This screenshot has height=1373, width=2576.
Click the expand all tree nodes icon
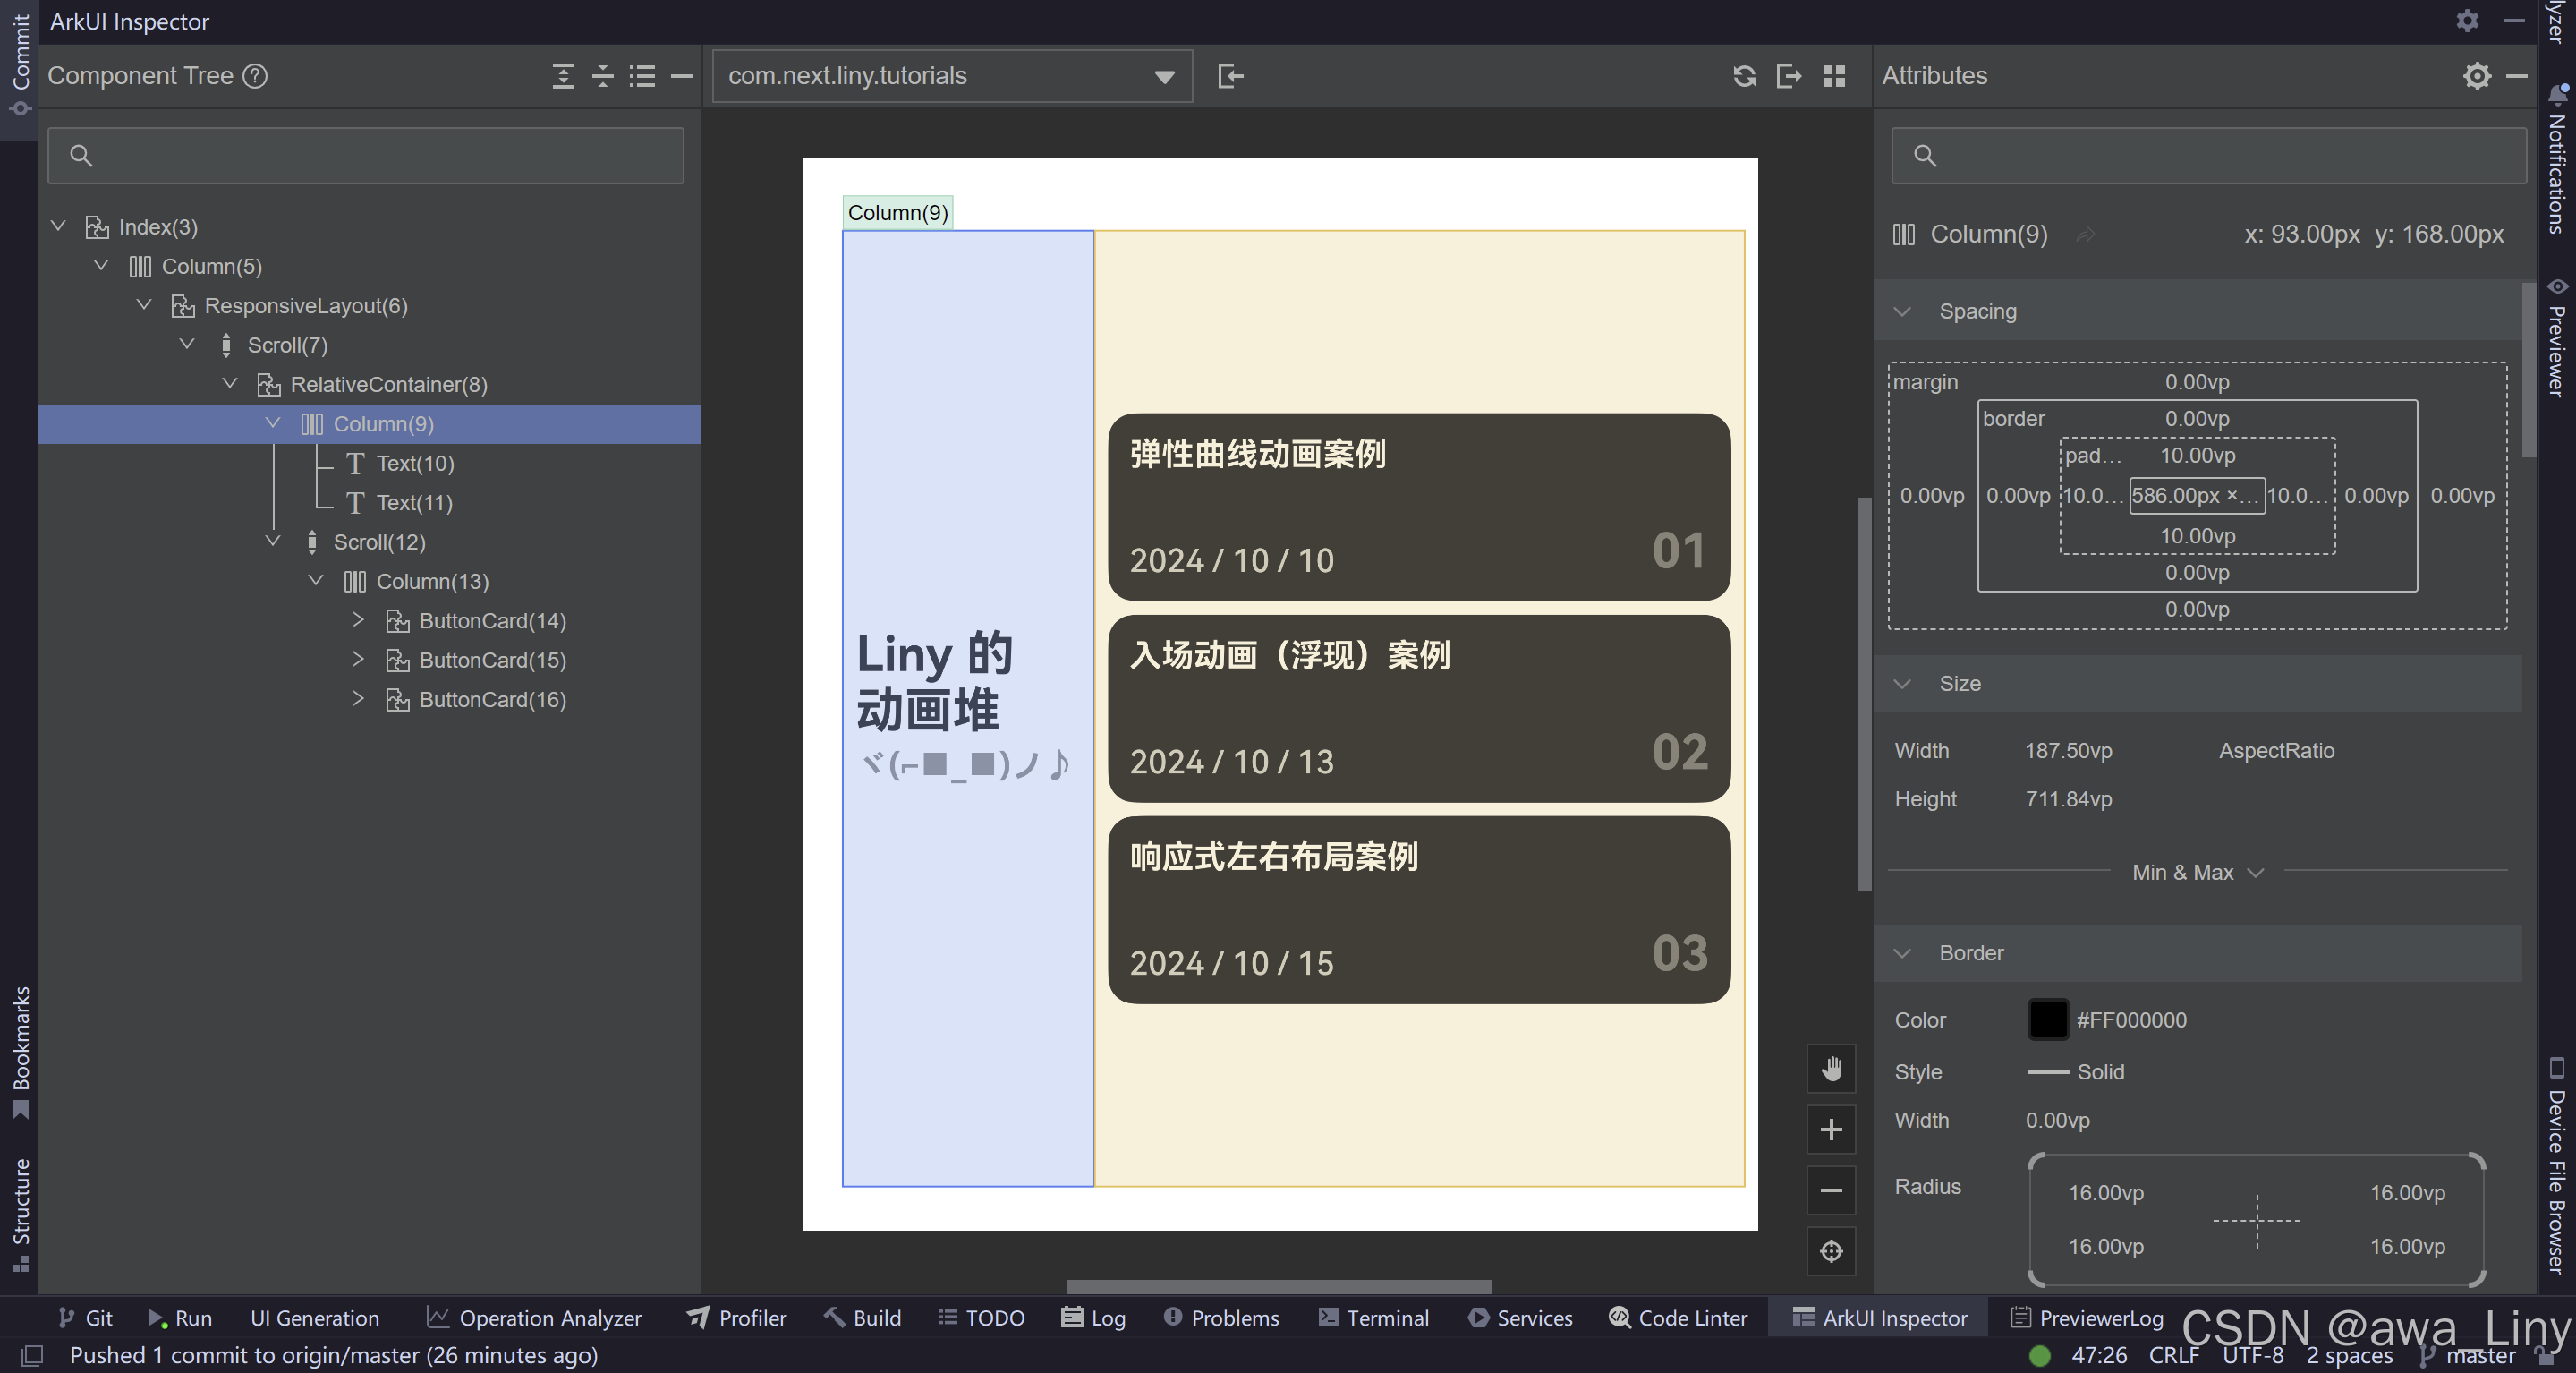[563, 76]
